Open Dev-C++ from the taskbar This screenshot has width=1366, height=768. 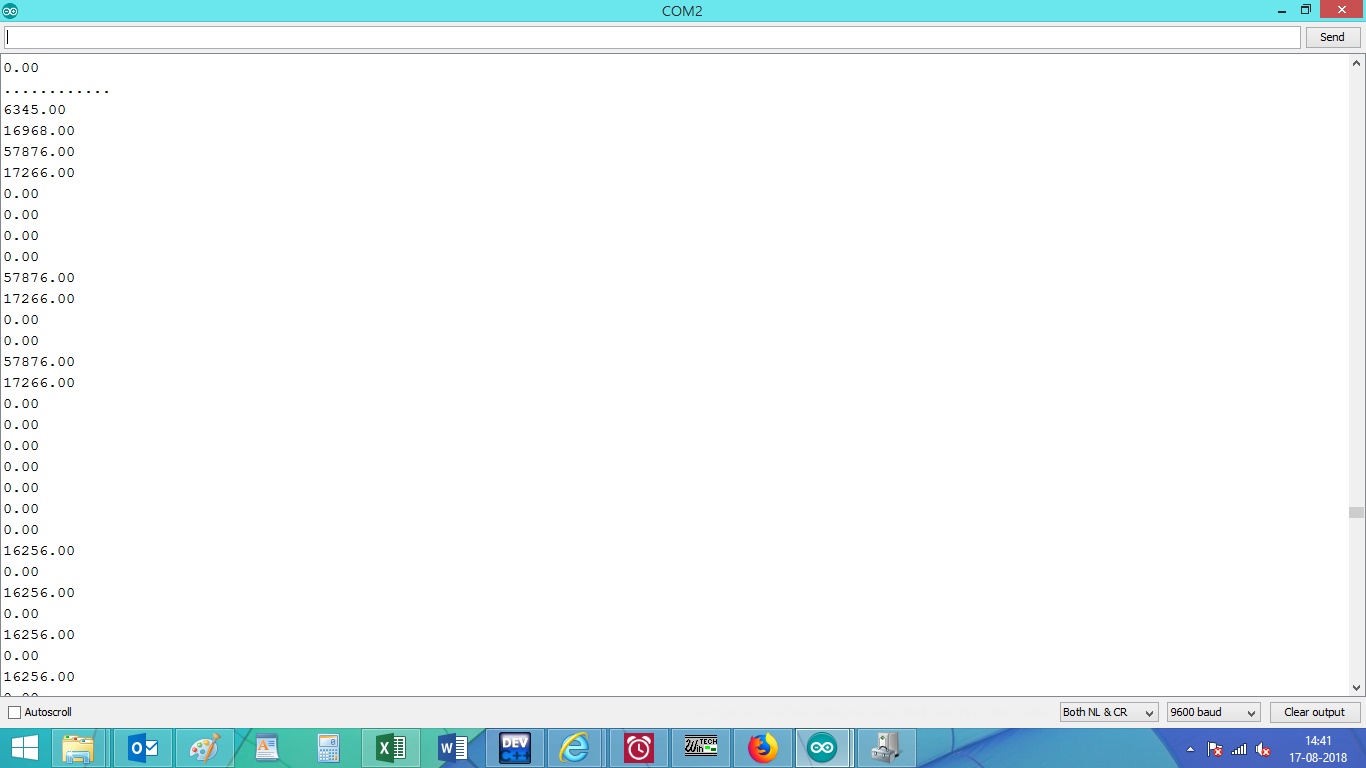(x=515, y=748)
